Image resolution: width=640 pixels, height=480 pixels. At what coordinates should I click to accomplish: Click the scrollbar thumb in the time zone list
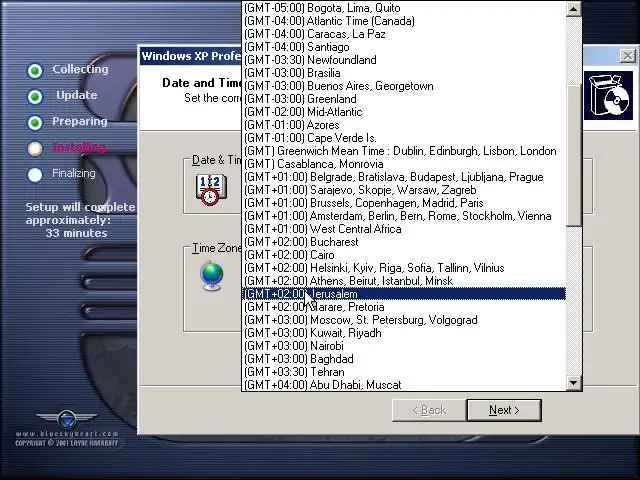click(573, 155)
